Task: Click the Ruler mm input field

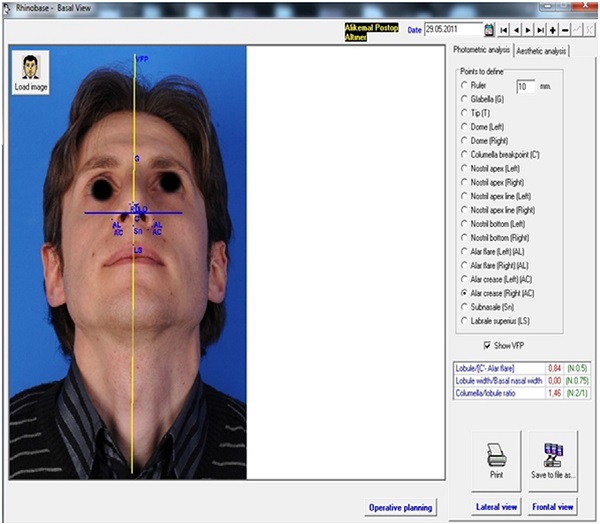Action: tap(524, 86)
